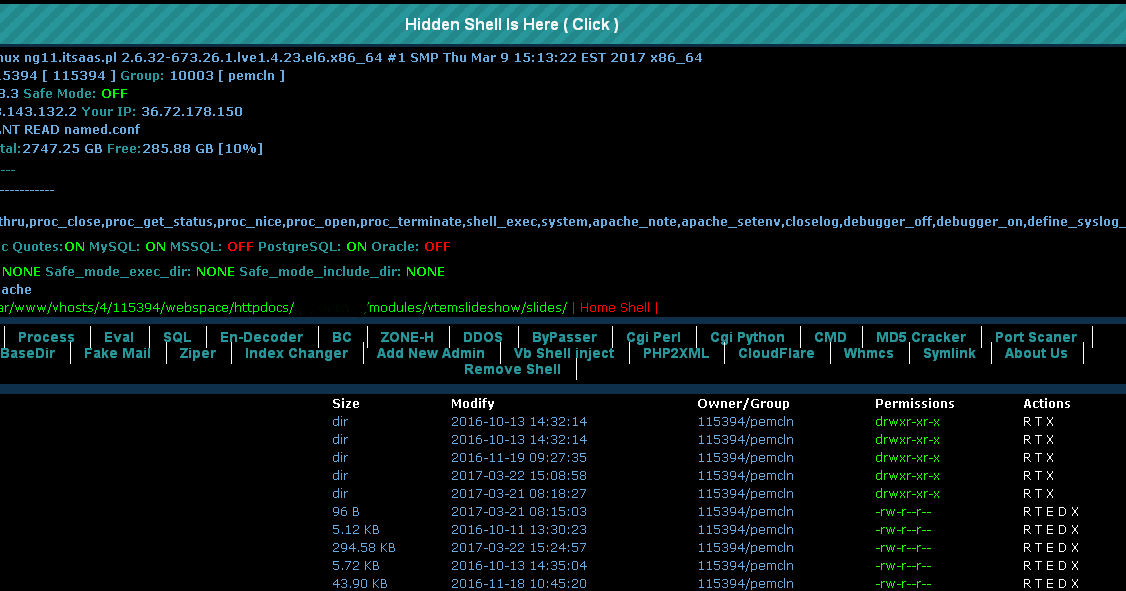The image size is (1126, 591).
Task: Open the Cgi Perl shell
Action: 654,337
